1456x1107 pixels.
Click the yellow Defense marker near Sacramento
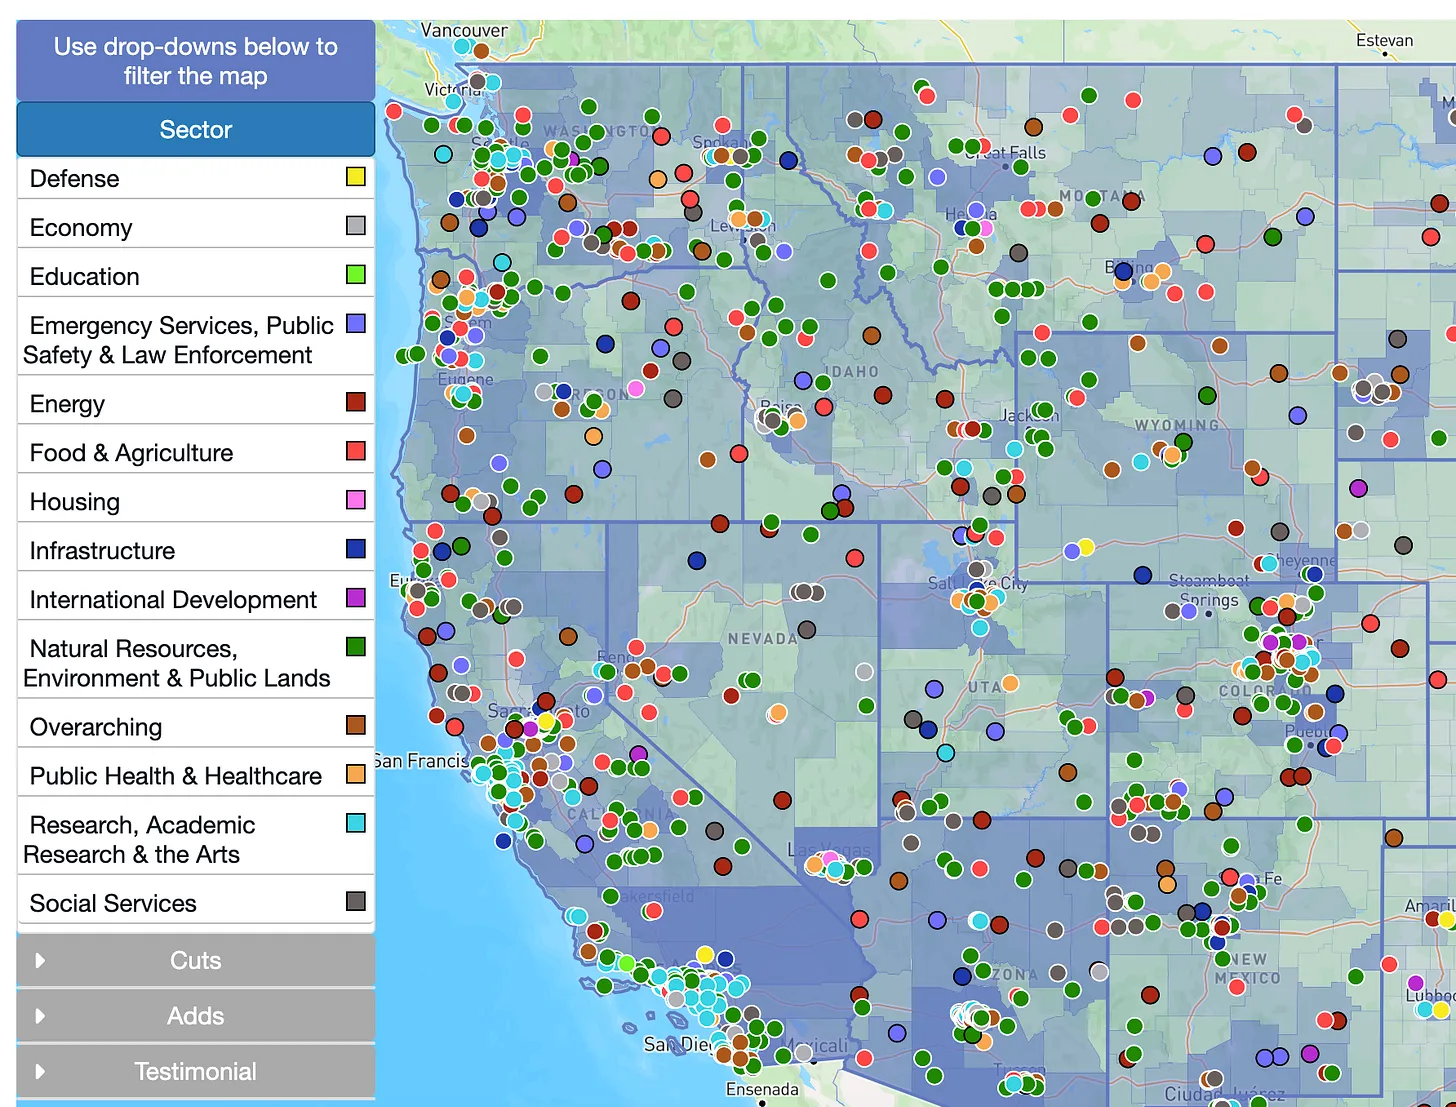click(546, 720)
